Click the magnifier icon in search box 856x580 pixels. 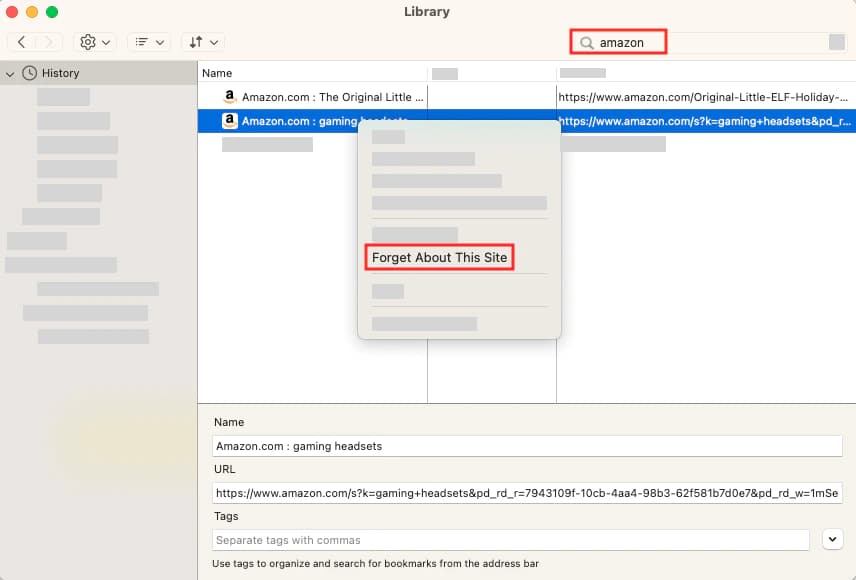[x=586, y=42]
